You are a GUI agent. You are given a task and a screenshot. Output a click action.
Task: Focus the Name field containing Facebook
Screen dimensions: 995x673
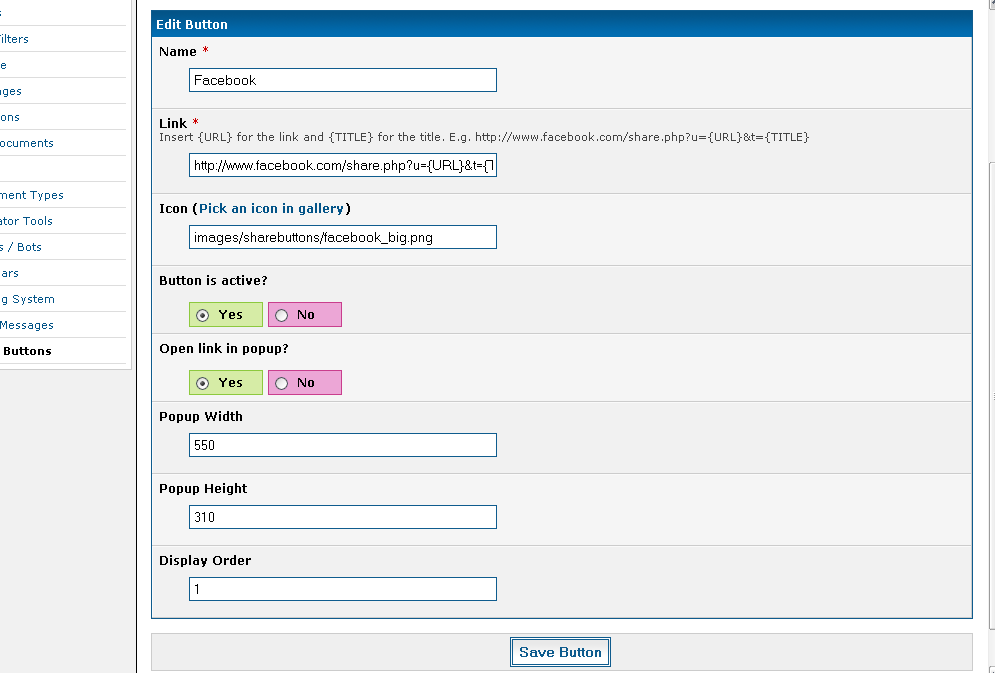[x=342, y=81]
